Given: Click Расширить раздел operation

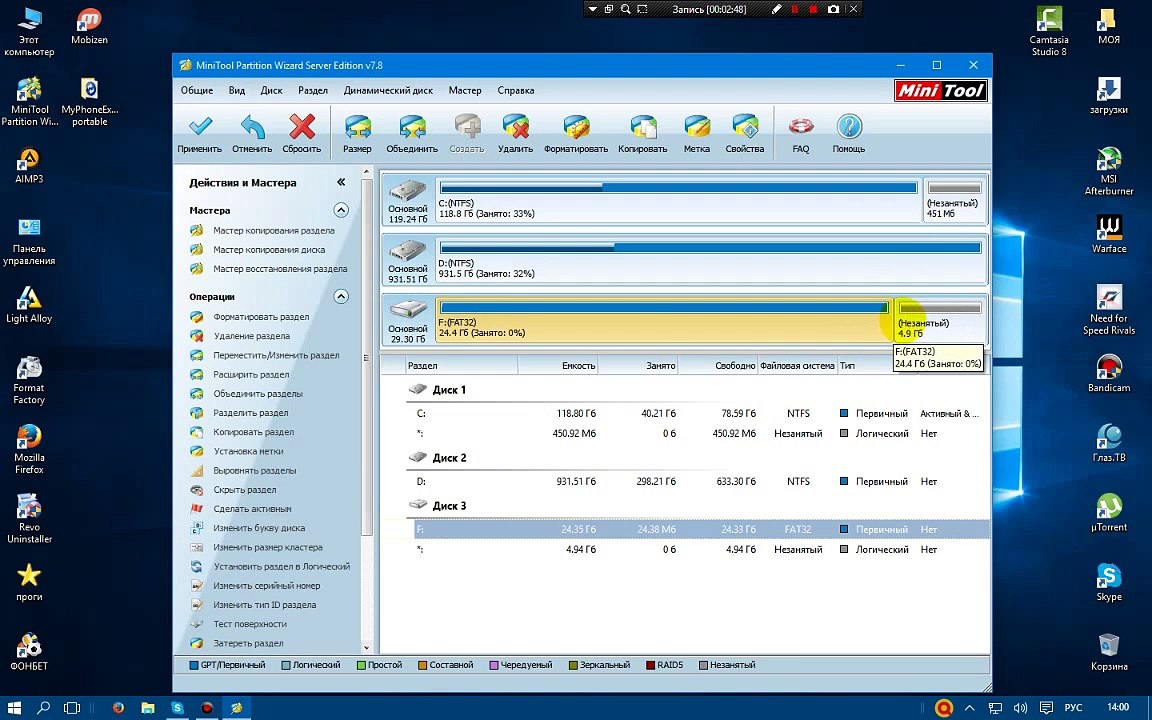Looking at the screenshot, I should pyautogui.click(x=251, y=375).
